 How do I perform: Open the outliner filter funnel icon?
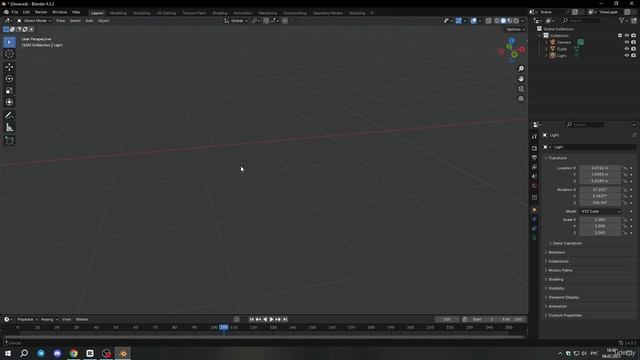pos(622,20)
